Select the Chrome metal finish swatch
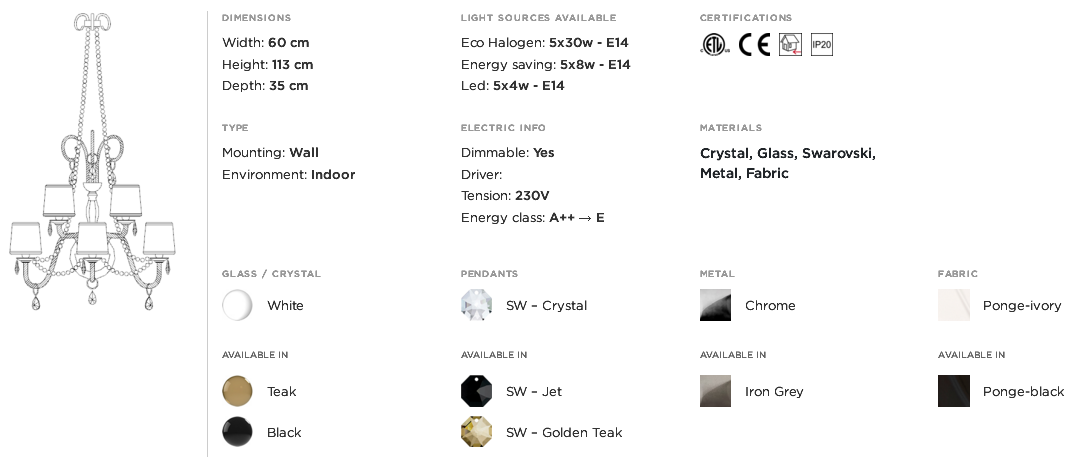The height and width of the screenshot is (457, 1076). point(715,305)
